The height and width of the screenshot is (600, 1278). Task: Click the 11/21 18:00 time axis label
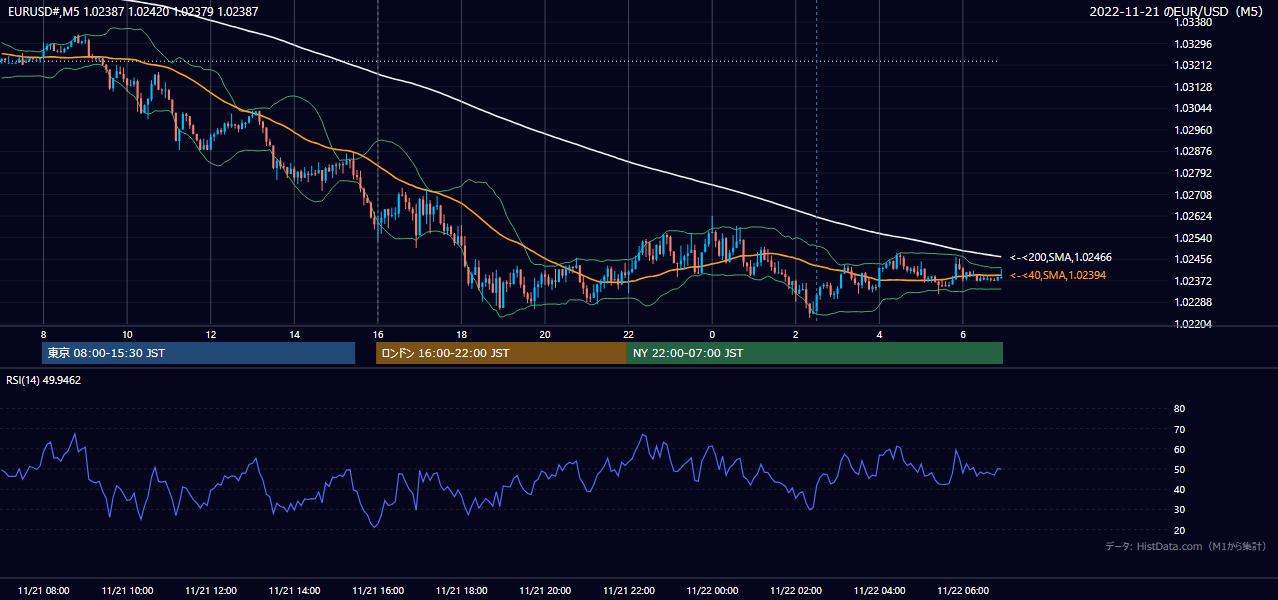point(461,591)
